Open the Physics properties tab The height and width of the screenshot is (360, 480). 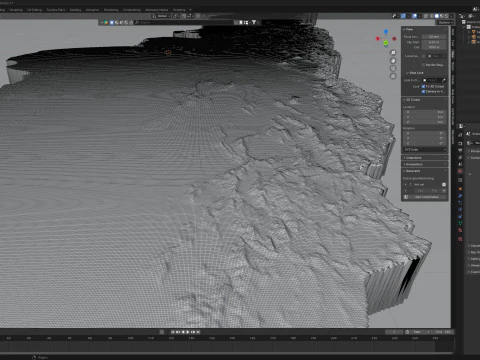tap(460, 210)
